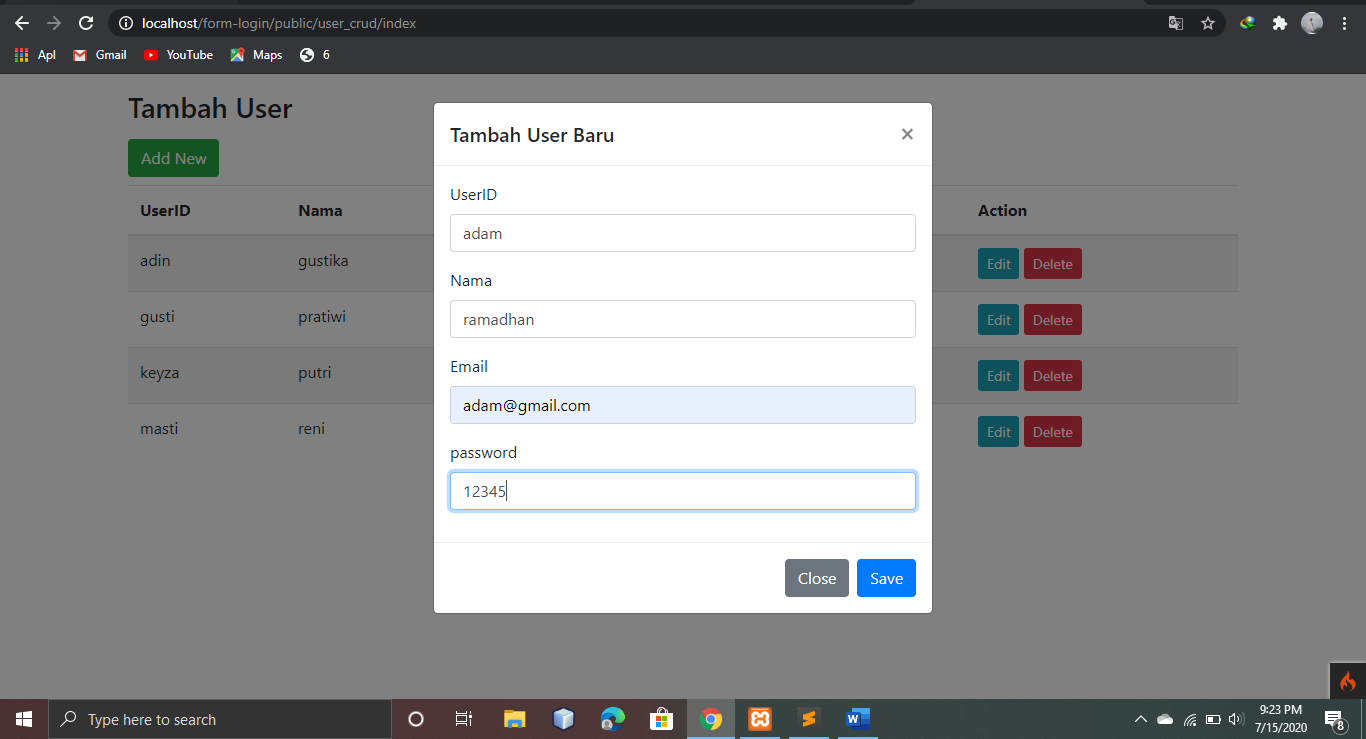Click the 'reni' table cell
The image size is (1366, 739).
[x=311, y=429]
